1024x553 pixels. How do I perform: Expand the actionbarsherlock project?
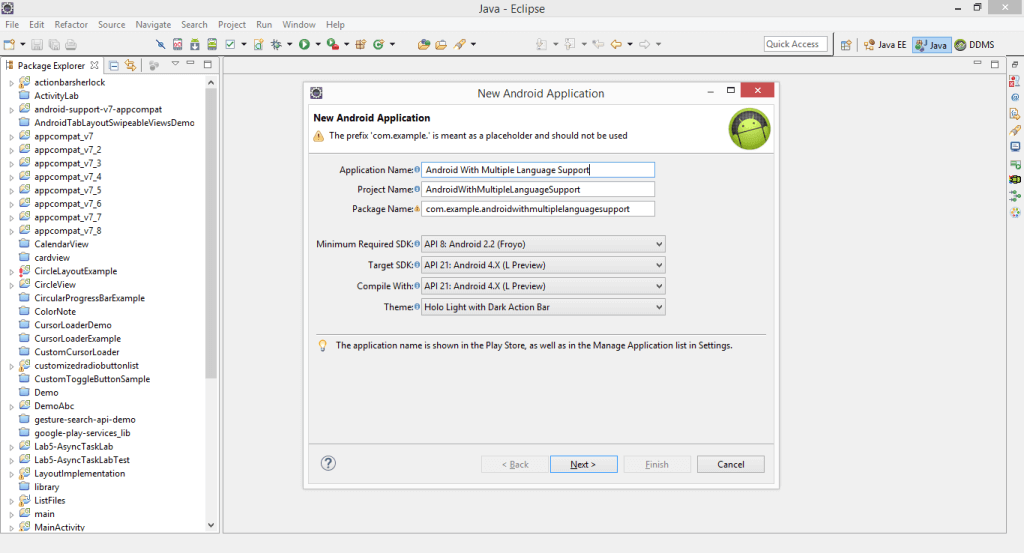(x=11, y=83)
